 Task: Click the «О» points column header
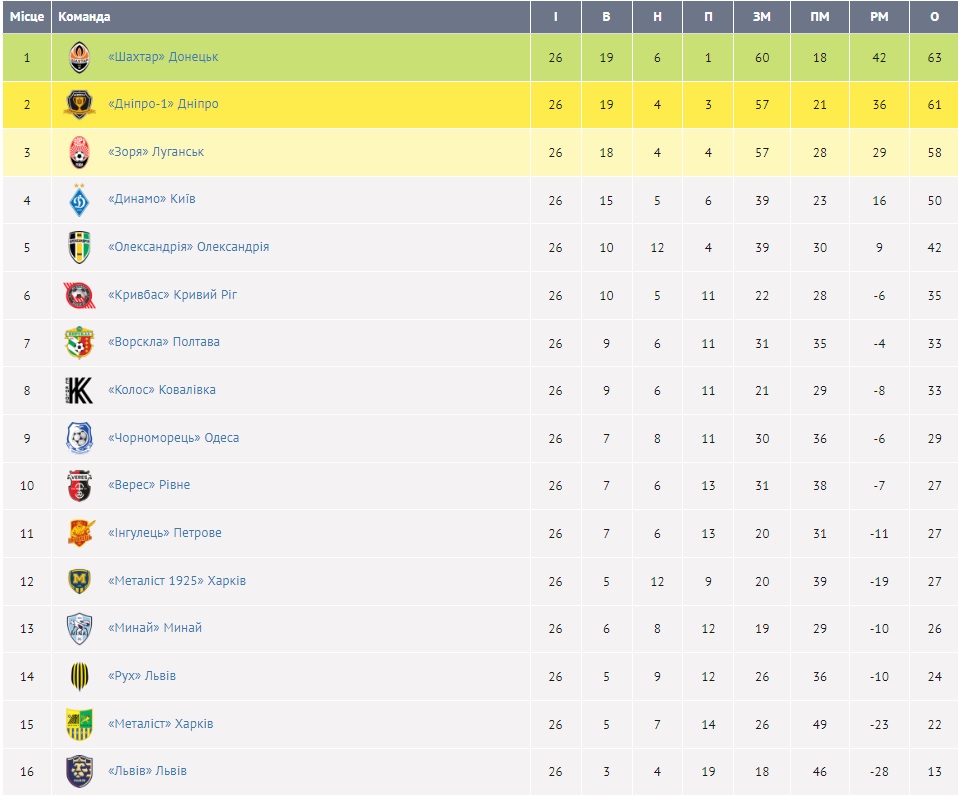click(934, 17)
